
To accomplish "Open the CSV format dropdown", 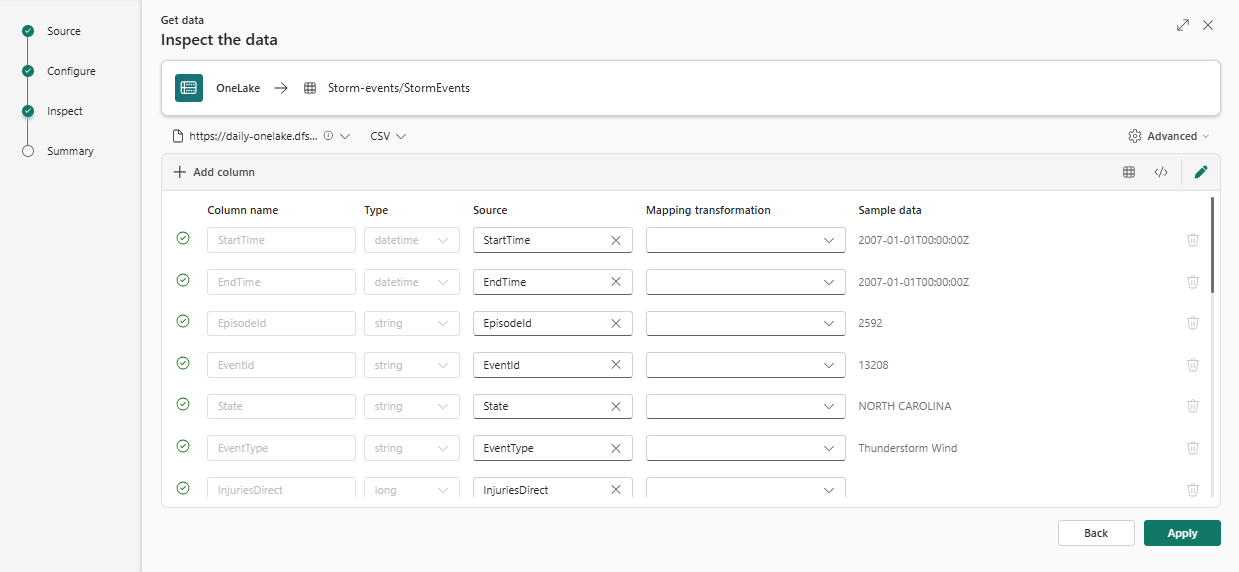I will pyautogui.click(x=388, y=136).
